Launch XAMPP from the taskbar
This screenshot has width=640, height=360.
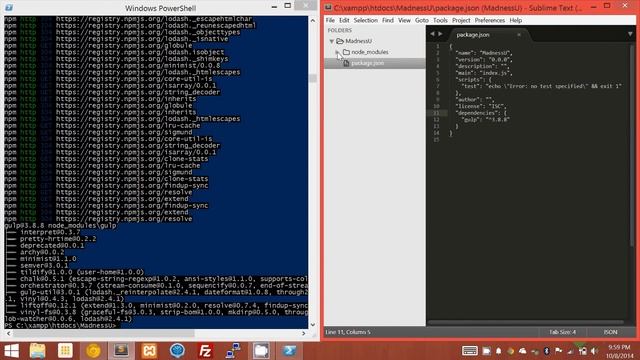pos(149,351)
